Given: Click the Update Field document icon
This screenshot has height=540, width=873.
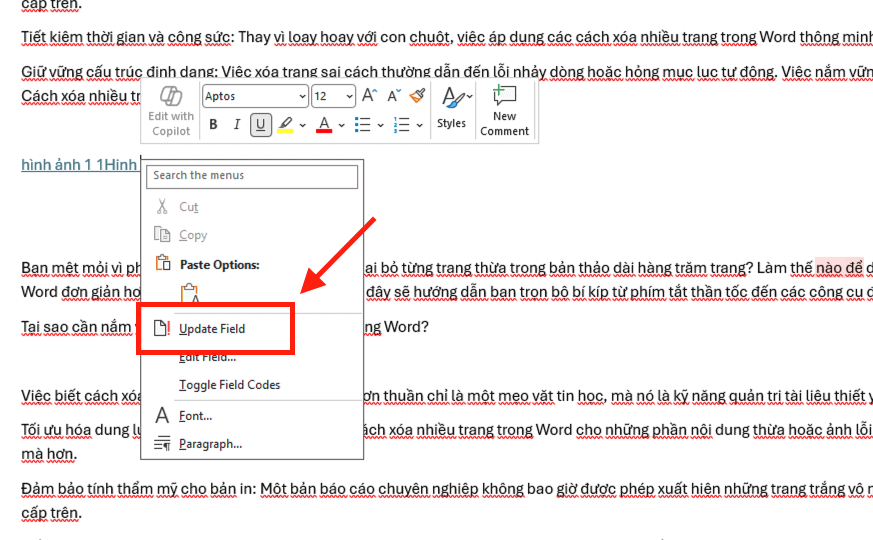Looking at the screenshot, I should (x=161, y=328).
